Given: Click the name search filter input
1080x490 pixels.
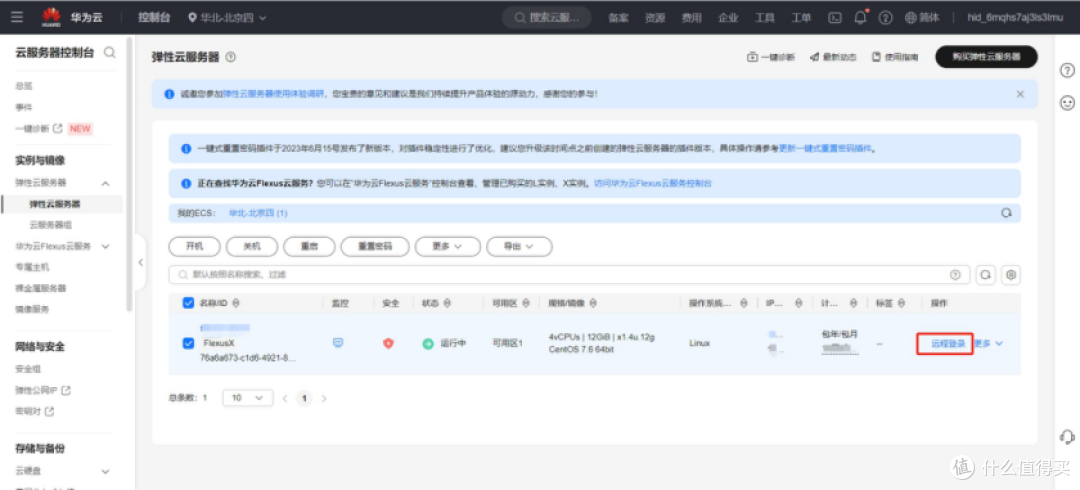Looking at the screenshot, I should point(569,274).
